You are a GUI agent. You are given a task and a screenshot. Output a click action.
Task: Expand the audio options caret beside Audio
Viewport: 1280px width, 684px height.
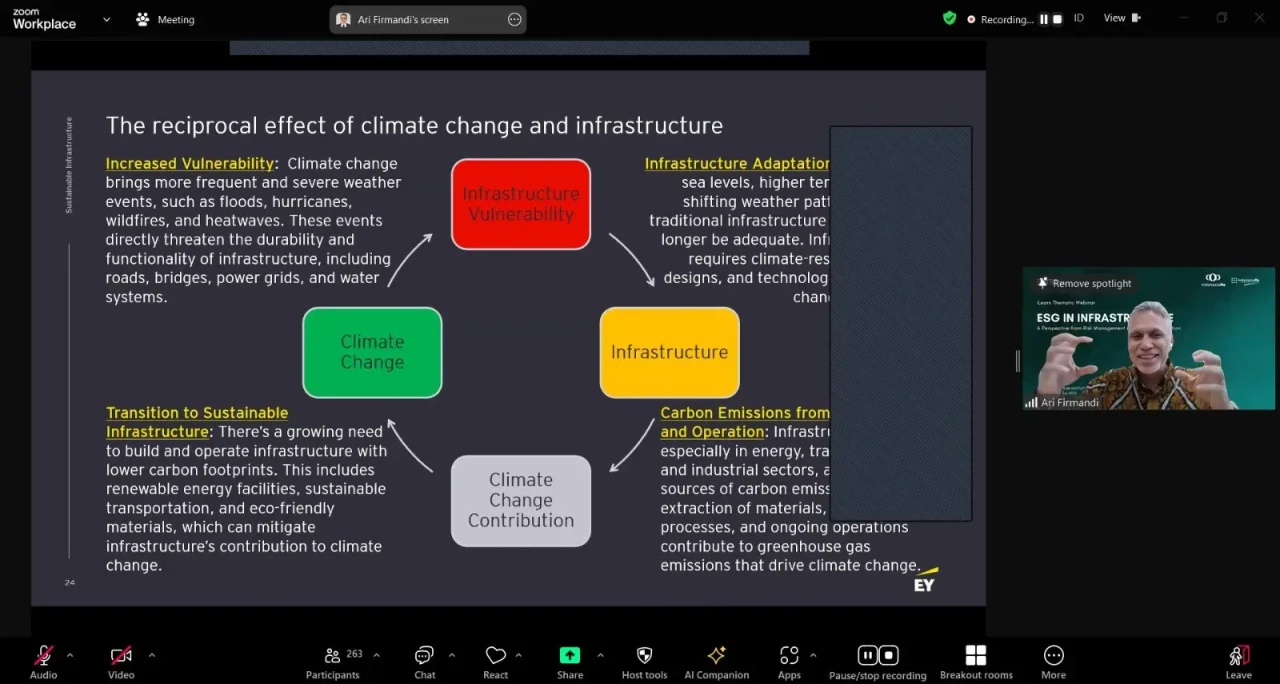[x=70, y=655]
